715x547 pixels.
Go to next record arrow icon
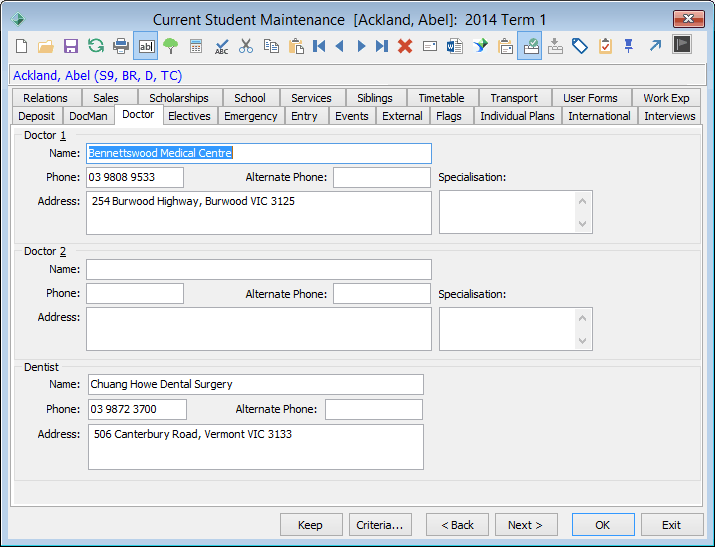click(x=361, y=46)
